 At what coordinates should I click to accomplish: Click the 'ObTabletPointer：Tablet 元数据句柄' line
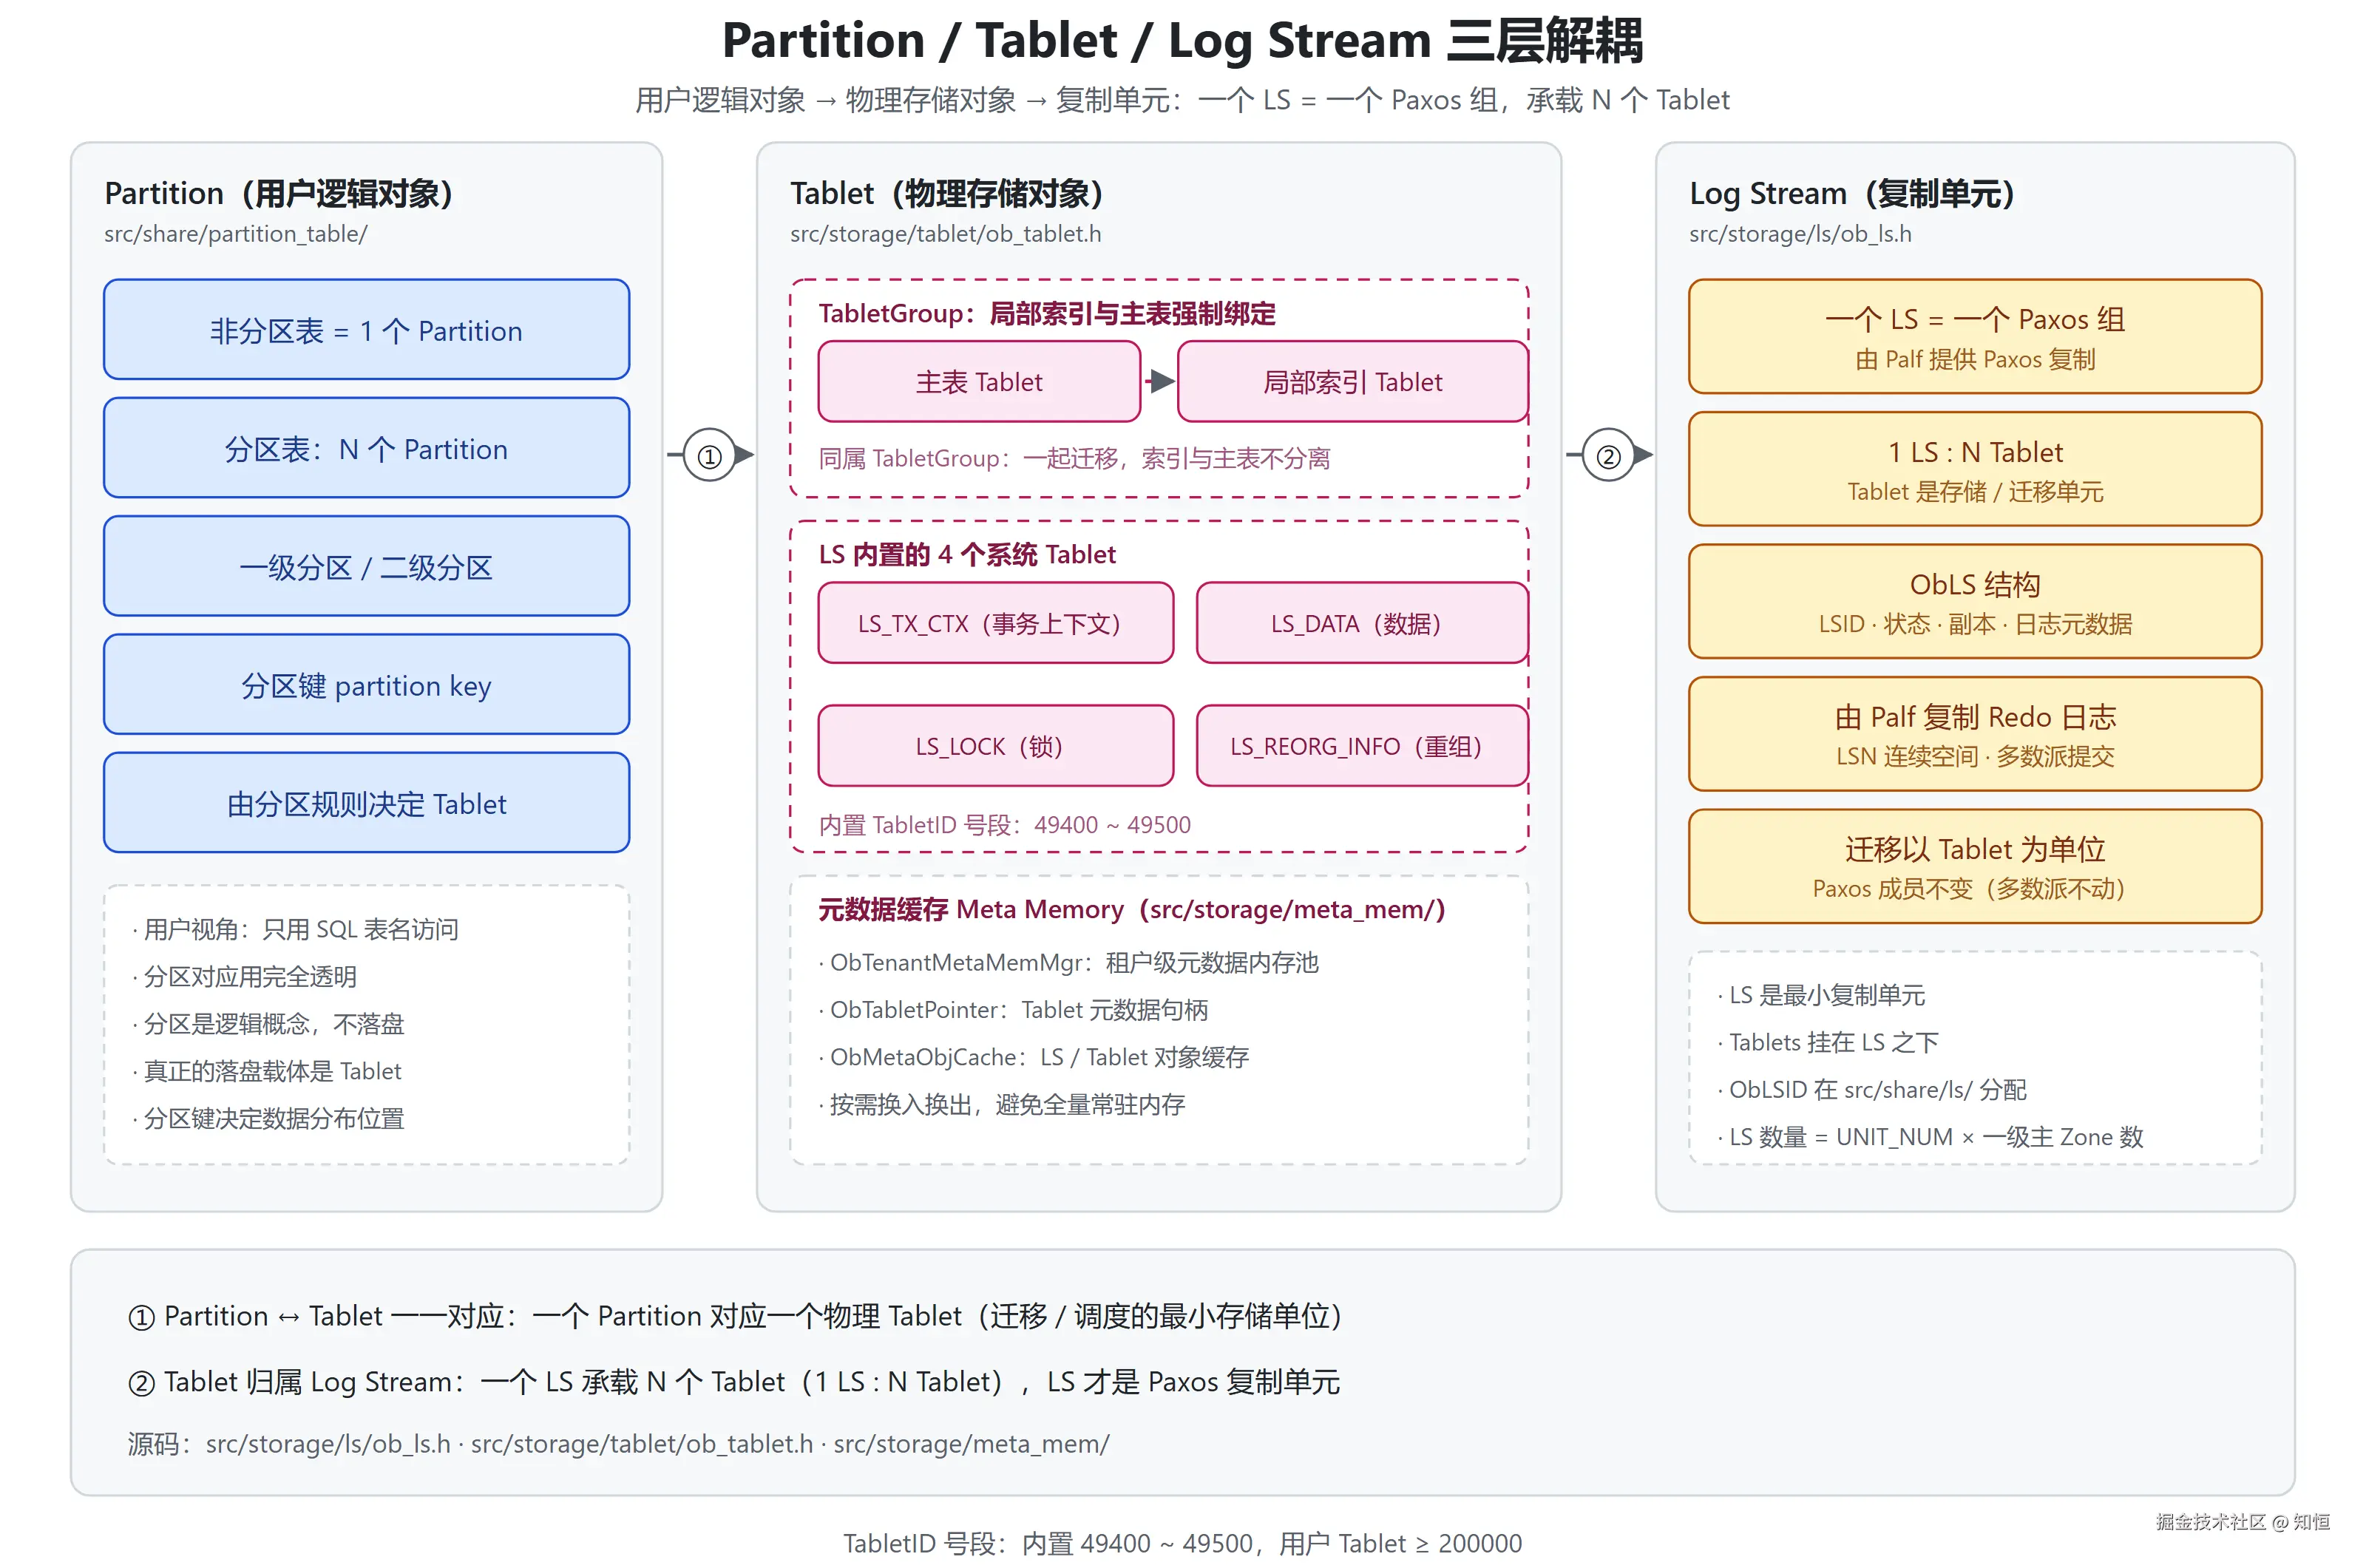tap(1013, 1010)
